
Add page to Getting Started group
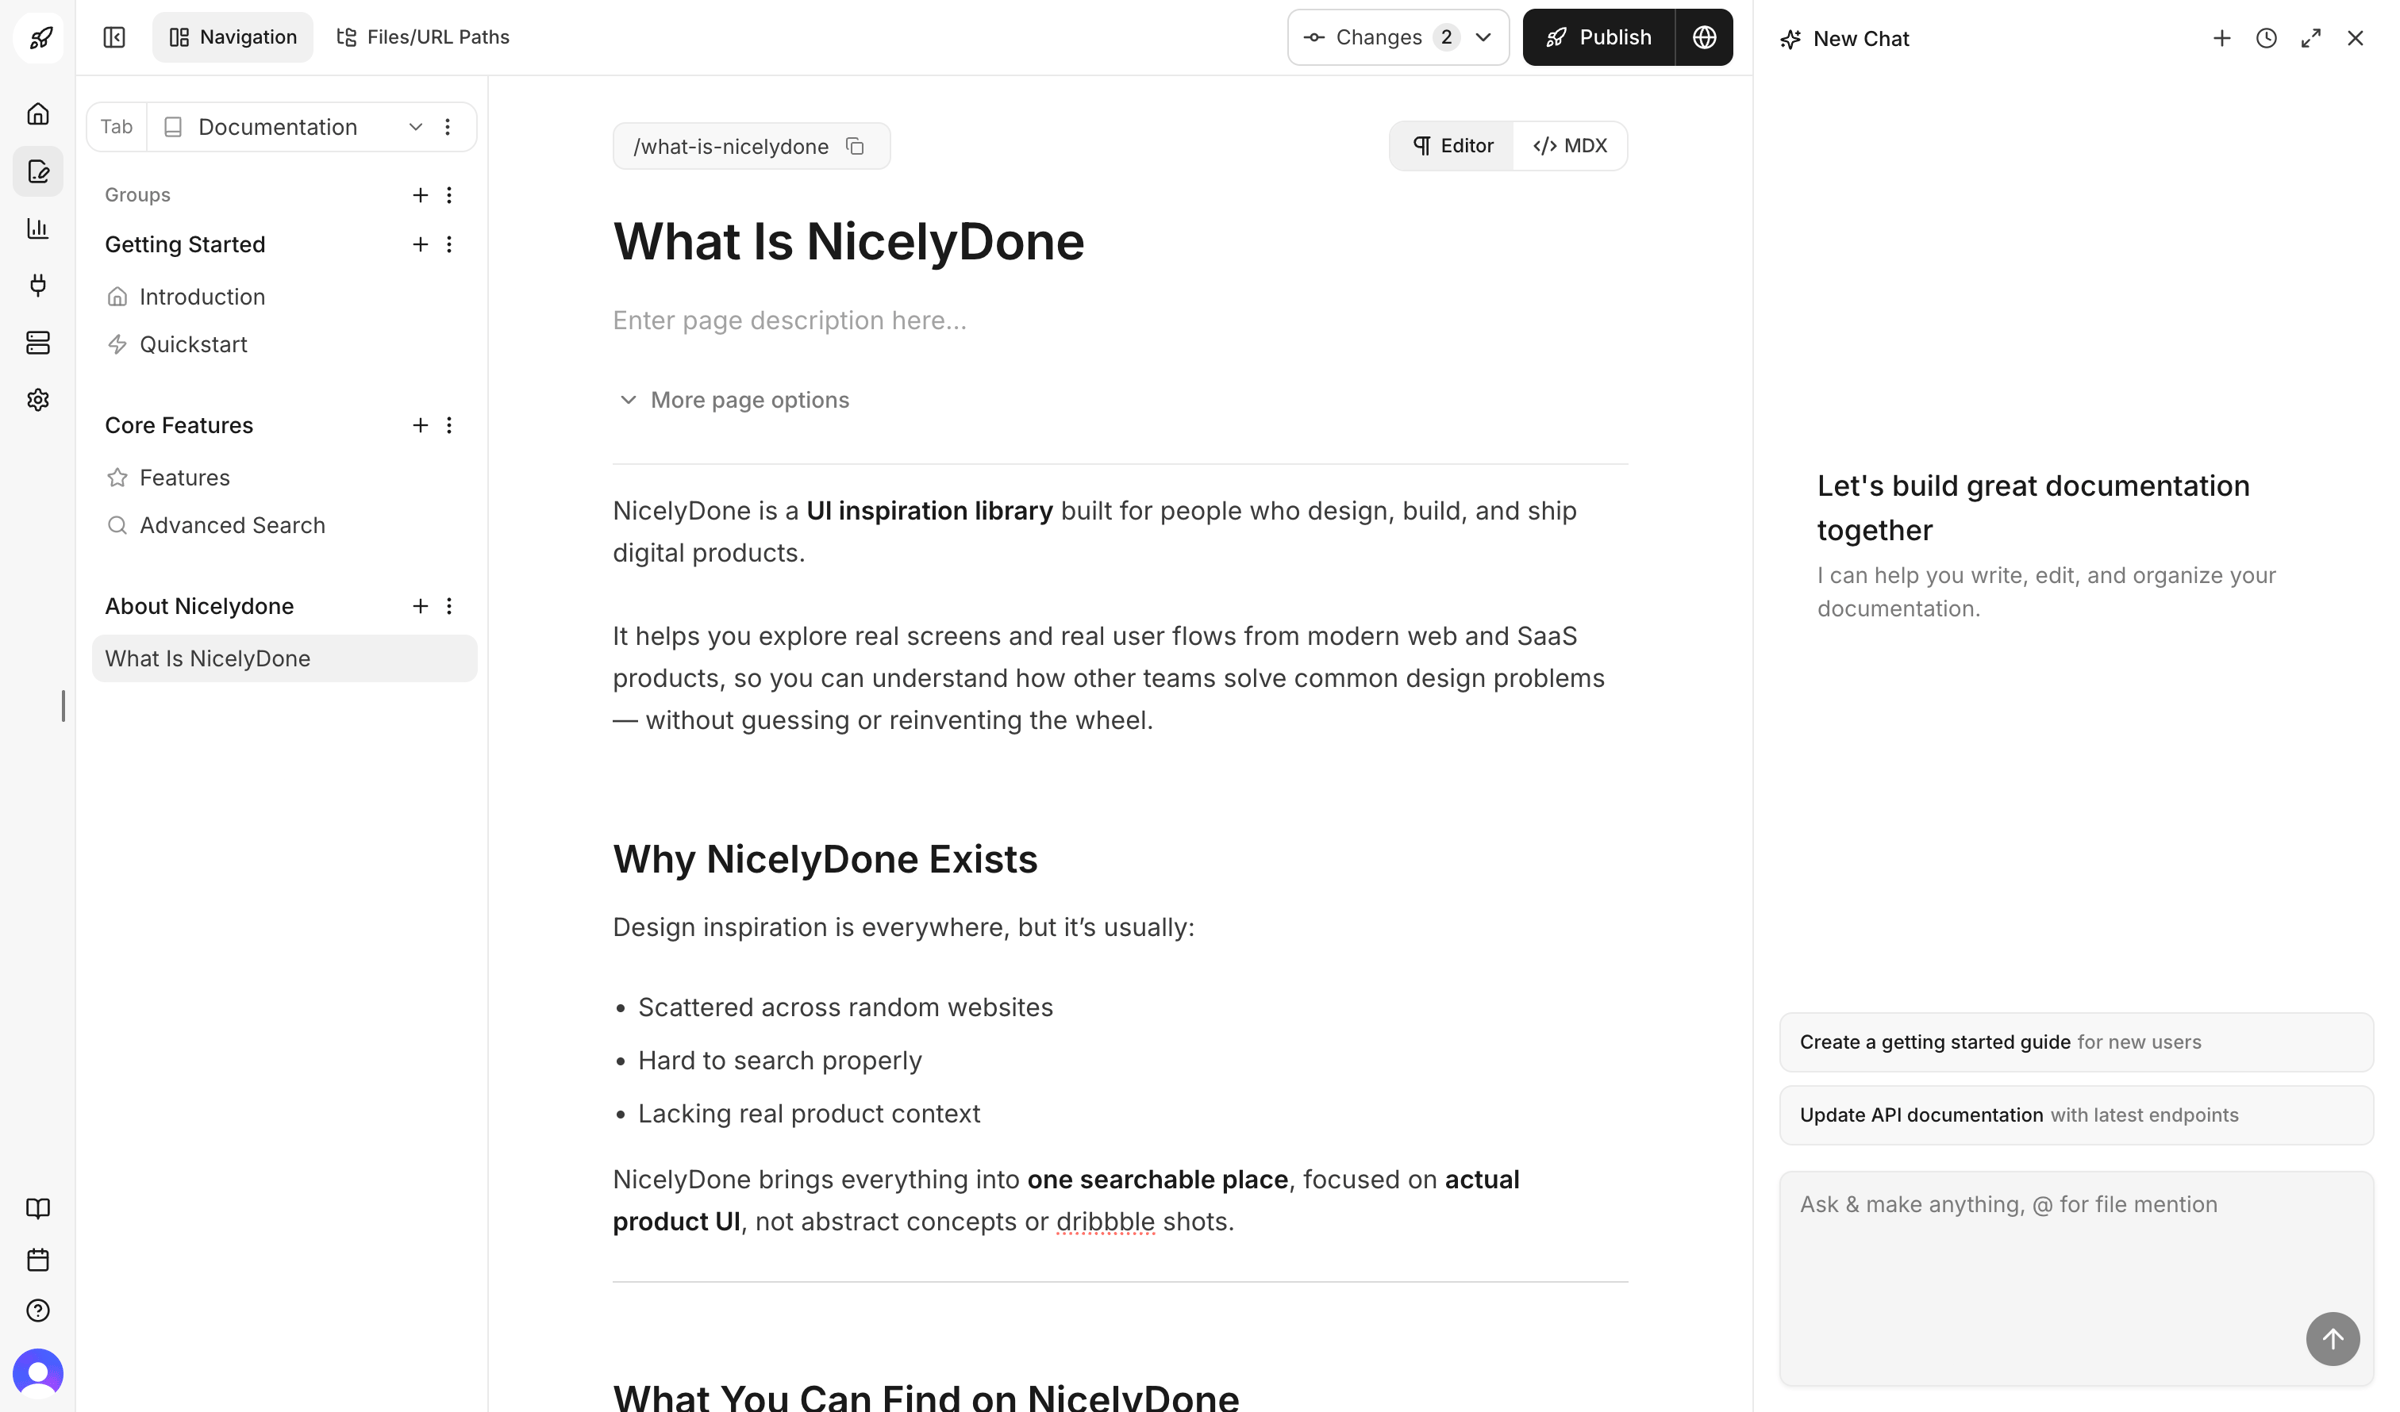coord(420,244)
